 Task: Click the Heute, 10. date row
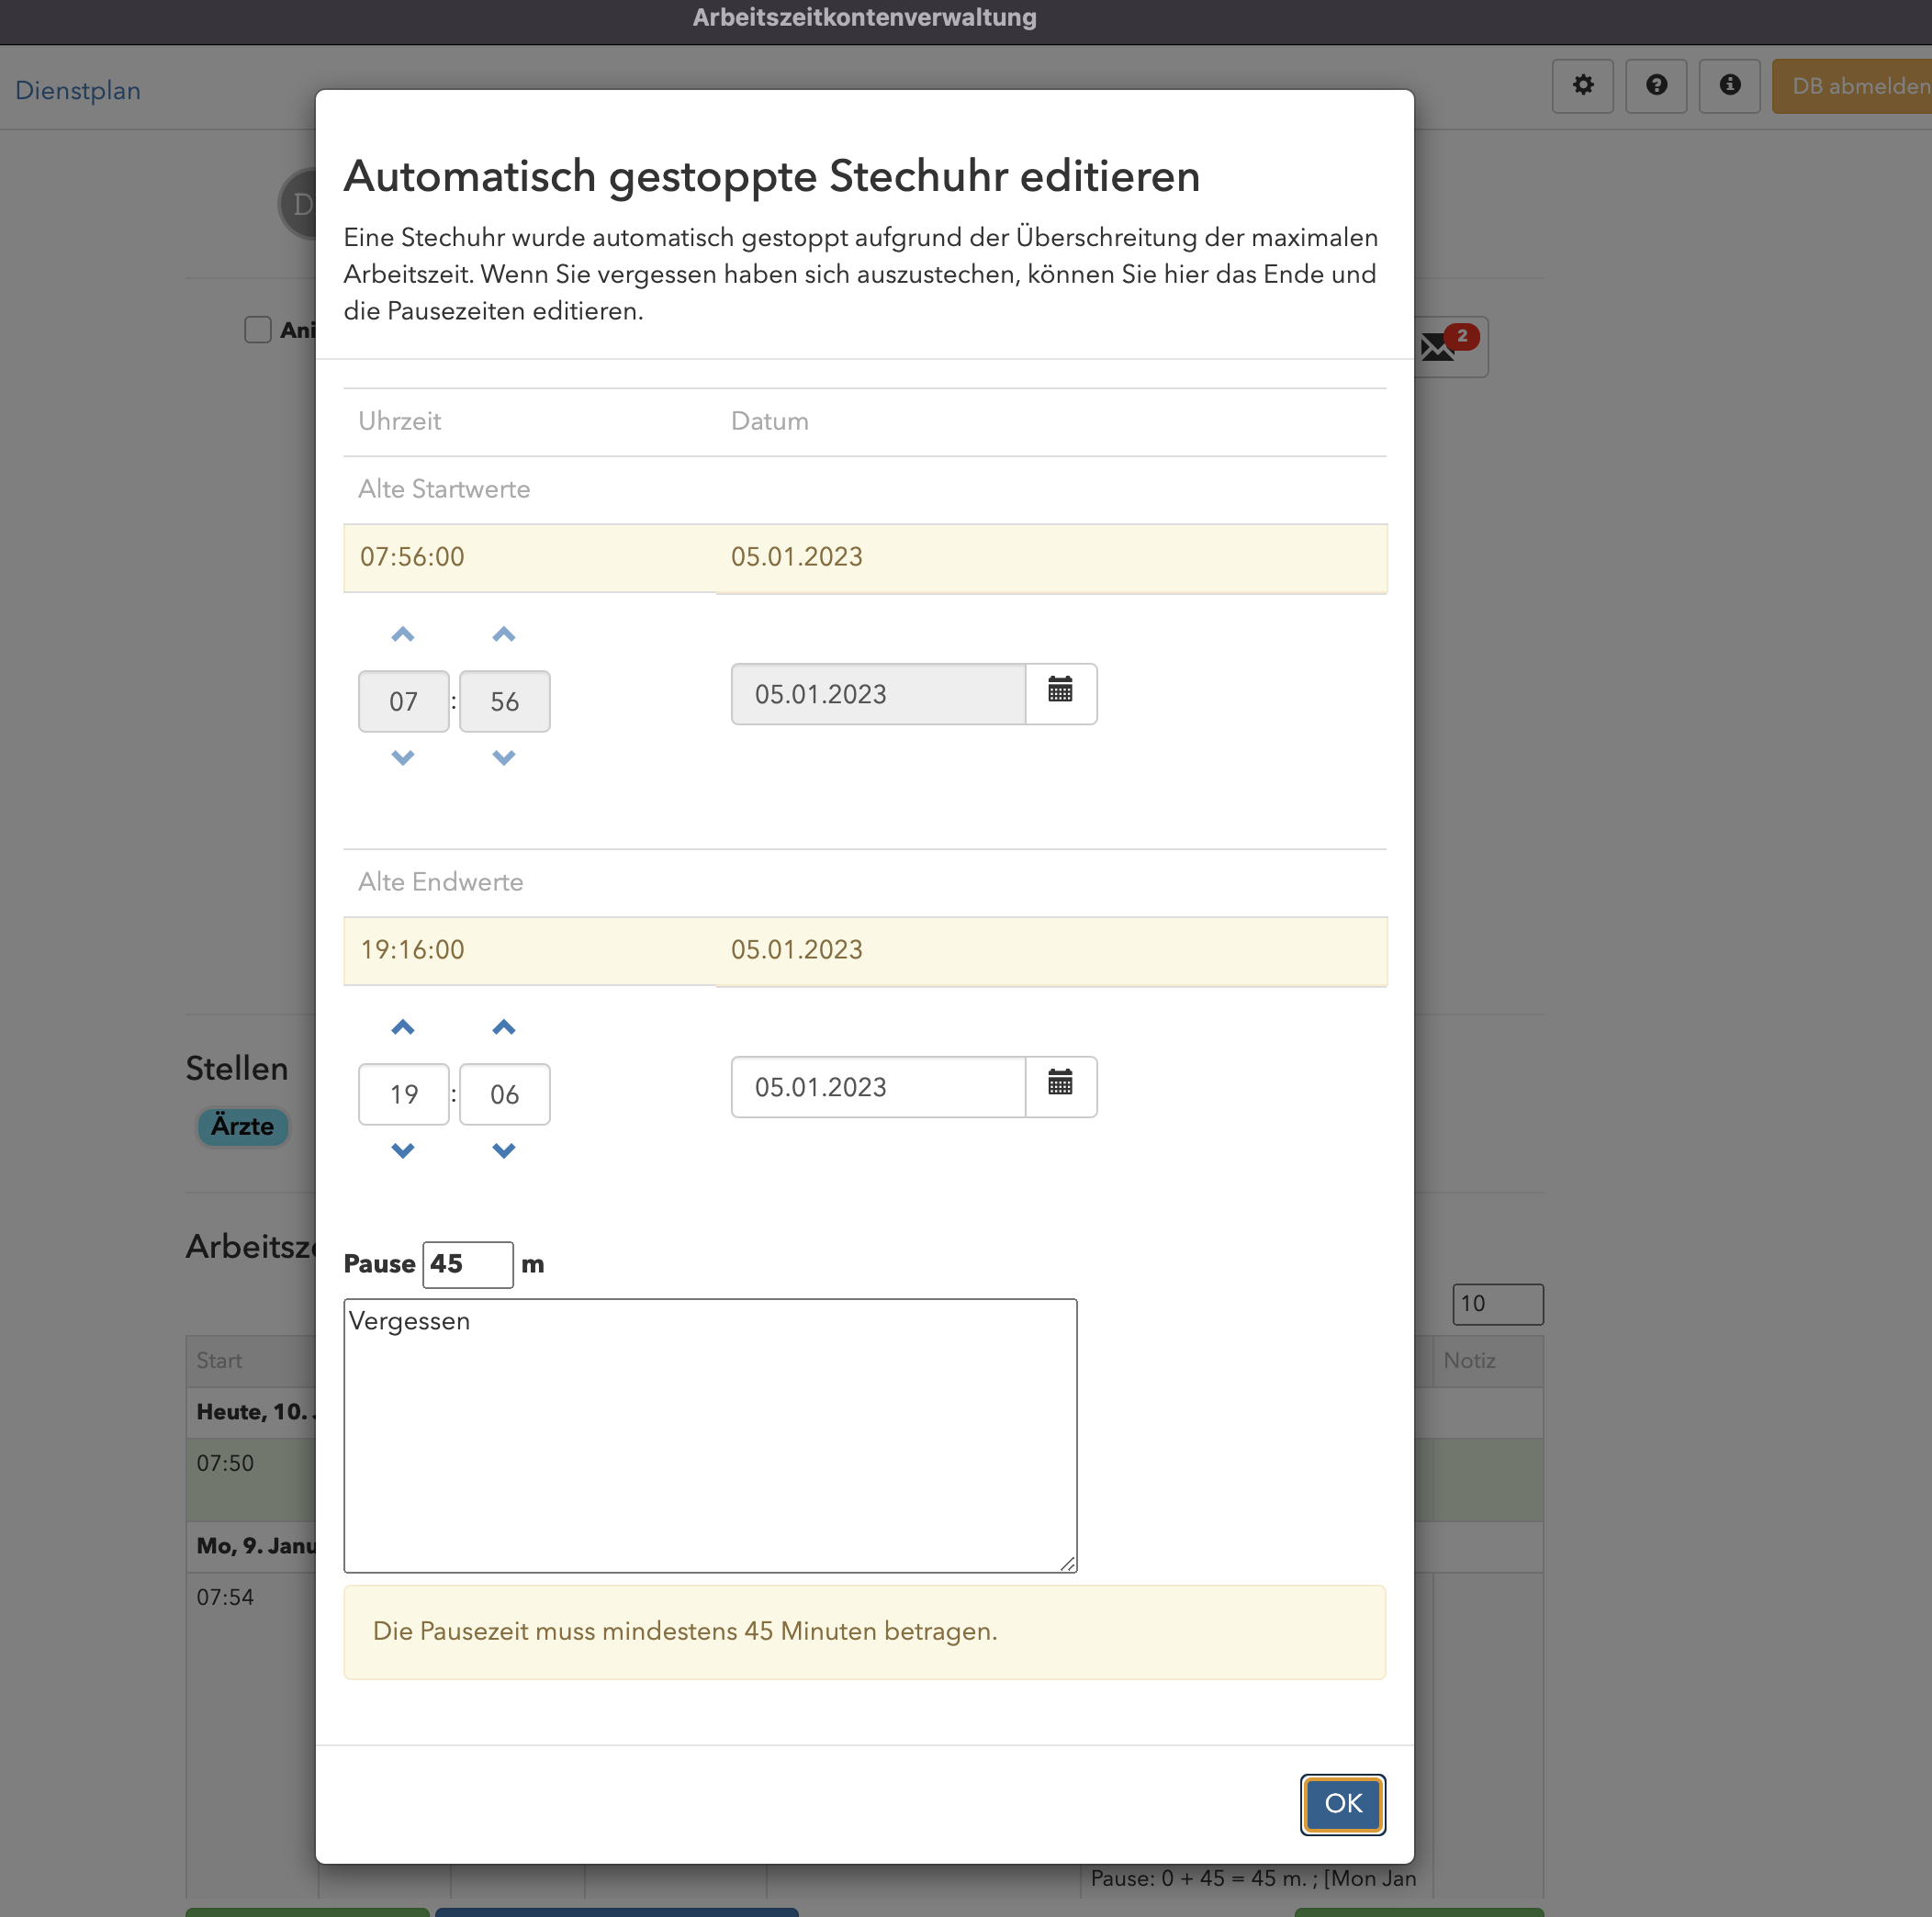256,1412
